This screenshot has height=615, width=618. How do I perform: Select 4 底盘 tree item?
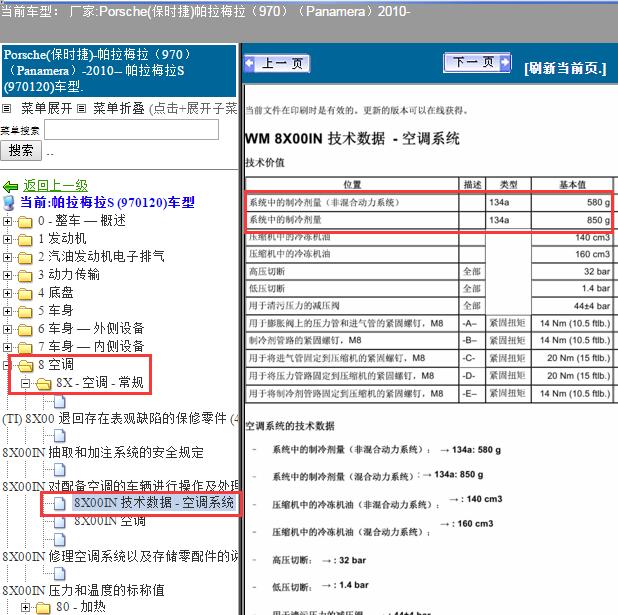coord(56,293)
